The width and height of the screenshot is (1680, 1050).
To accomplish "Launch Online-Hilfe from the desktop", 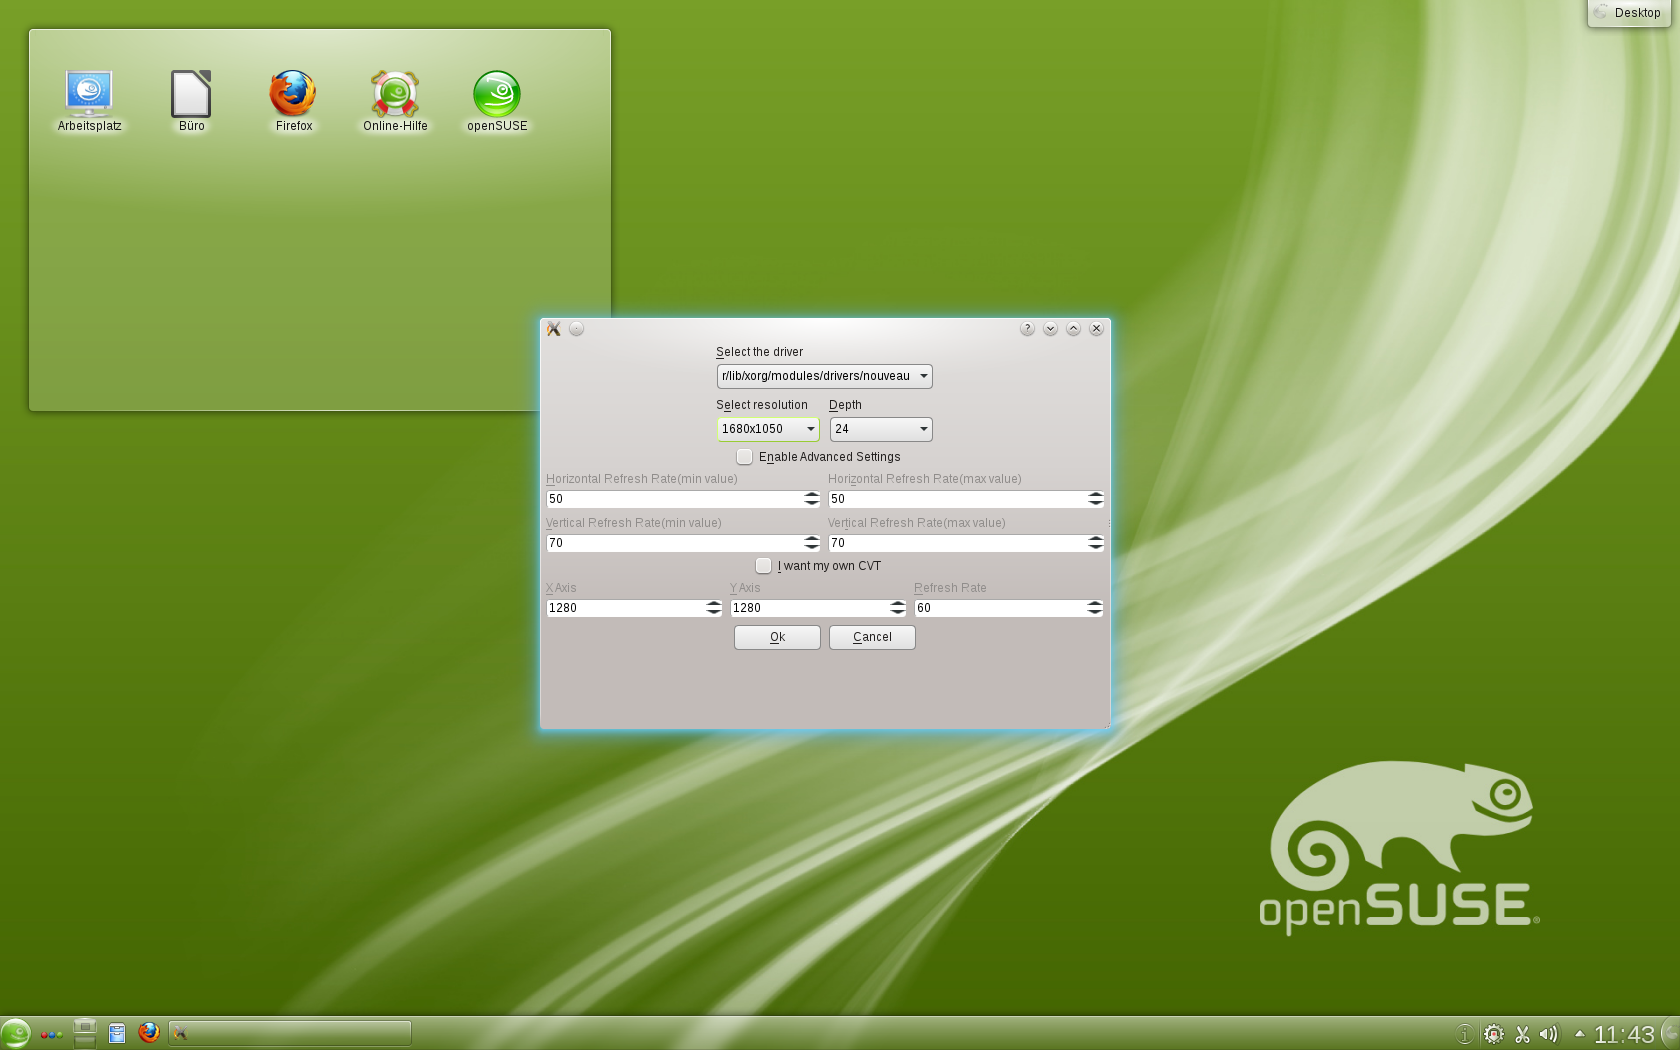I will [394, 95].
